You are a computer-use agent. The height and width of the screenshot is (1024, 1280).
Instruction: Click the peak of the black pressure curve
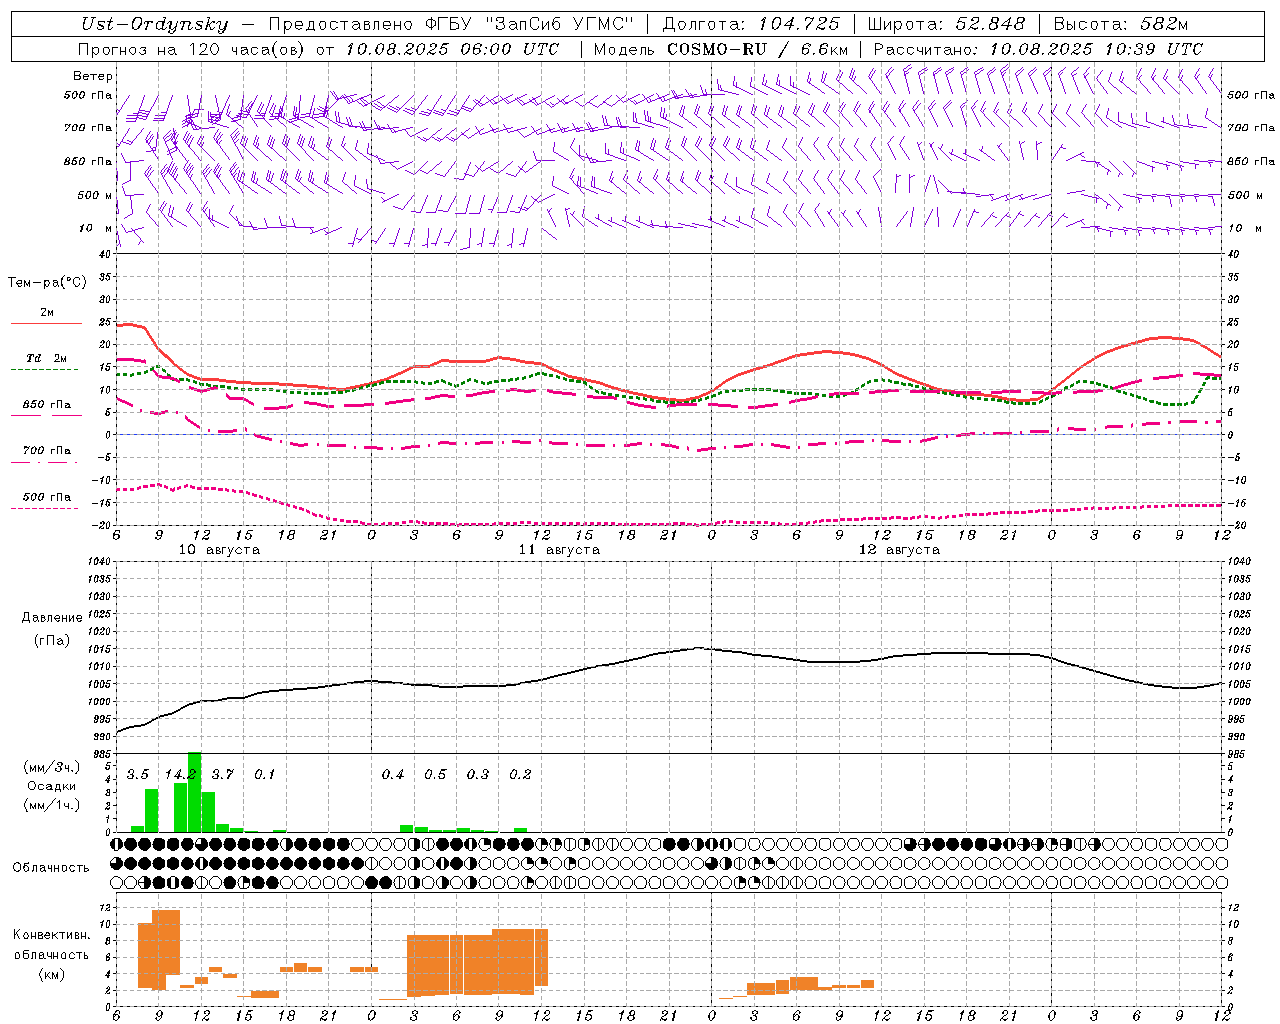tap(698, 648)
